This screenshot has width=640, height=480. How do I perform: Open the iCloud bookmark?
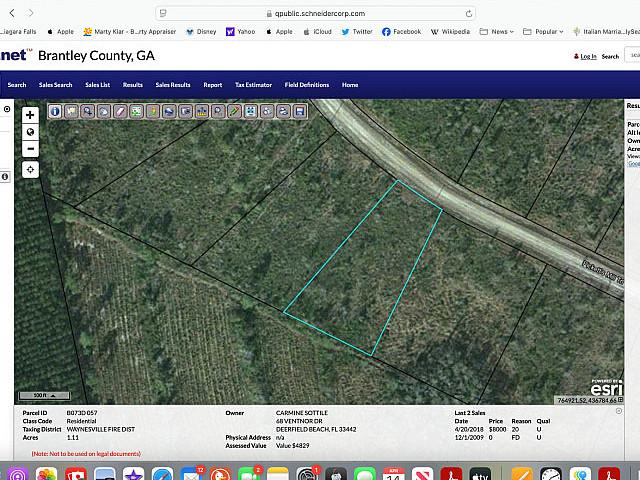318,31
